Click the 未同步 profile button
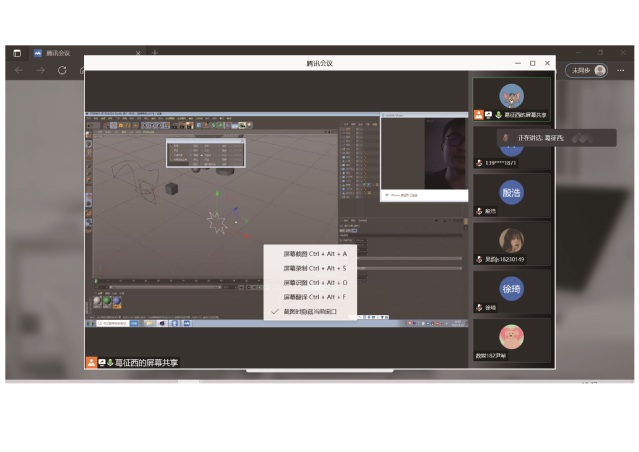The width and height of the screenshot is (639, 452). [x=587, y=71]
